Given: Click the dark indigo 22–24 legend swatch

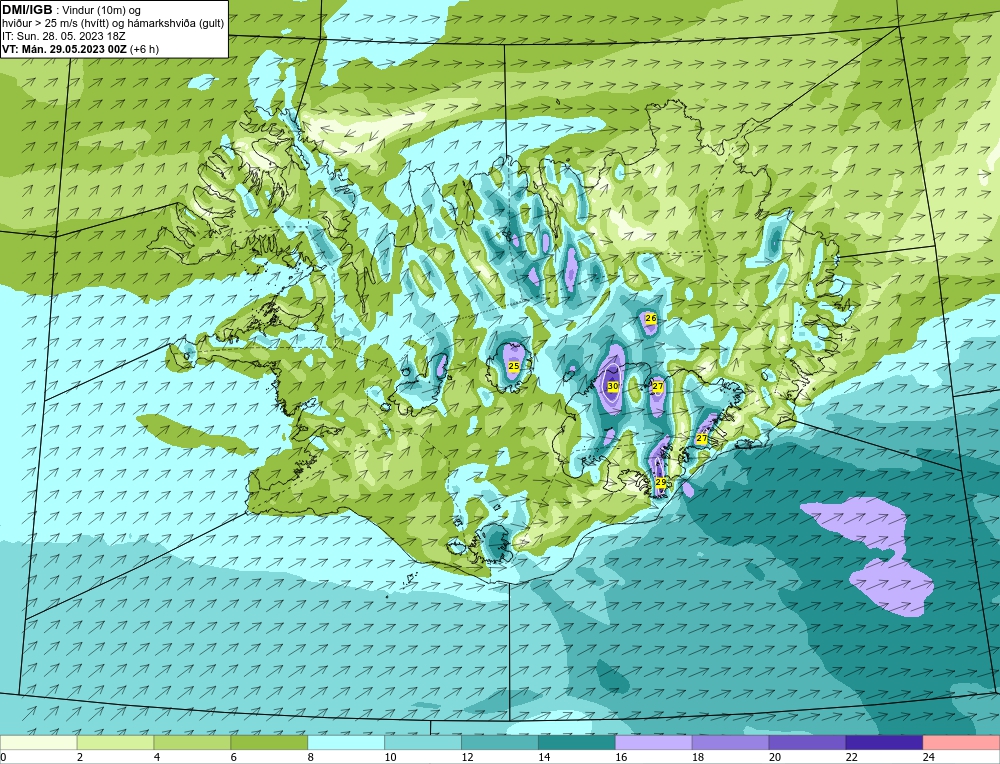Looking at the screenshot, I should (884, 743).
